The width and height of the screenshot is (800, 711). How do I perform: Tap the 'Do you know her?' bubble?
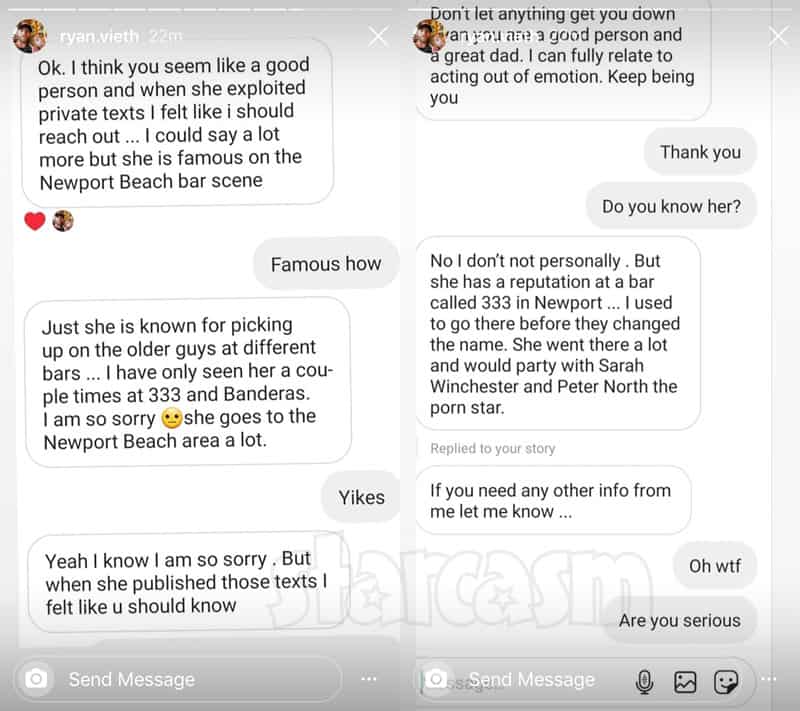(x=671, y=206)
